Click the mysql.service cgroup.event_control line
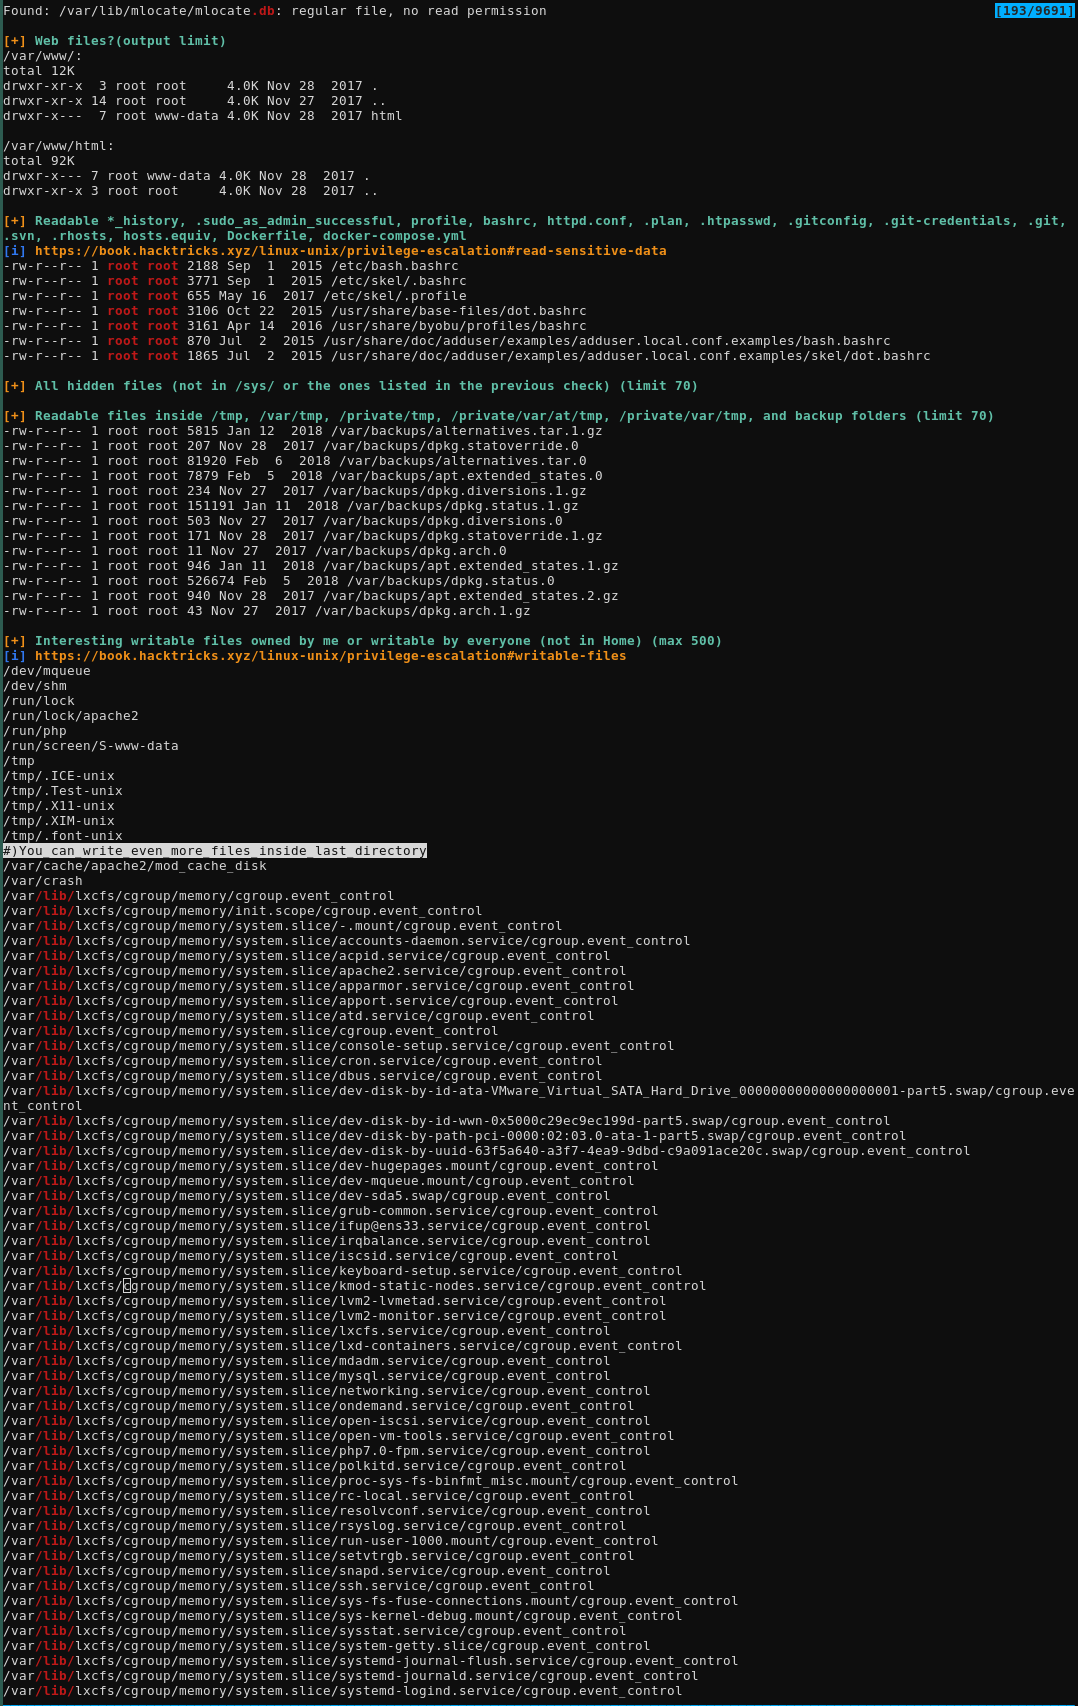Viewport: 1078px width, 1706px height. point(306,1376)
